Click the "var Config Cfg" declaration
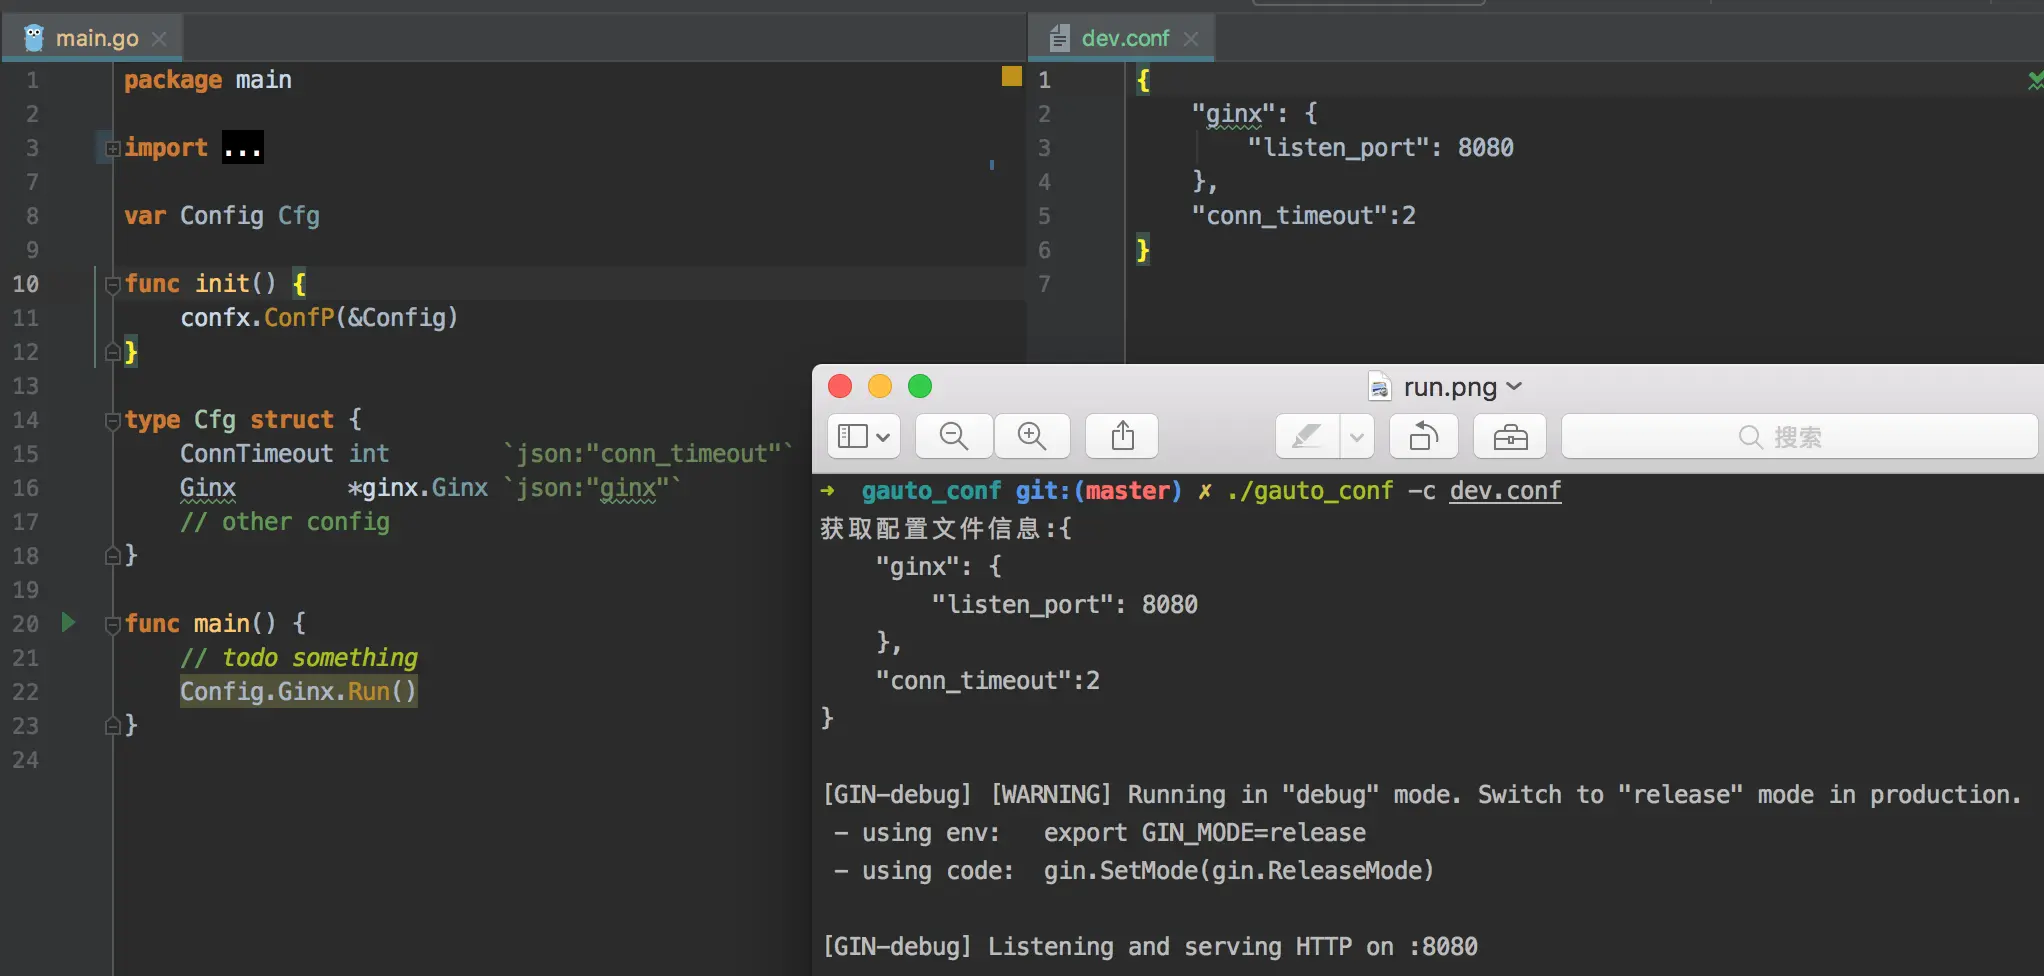The height and width of the screenshot is (976, 2044). [x=222, y=216]
